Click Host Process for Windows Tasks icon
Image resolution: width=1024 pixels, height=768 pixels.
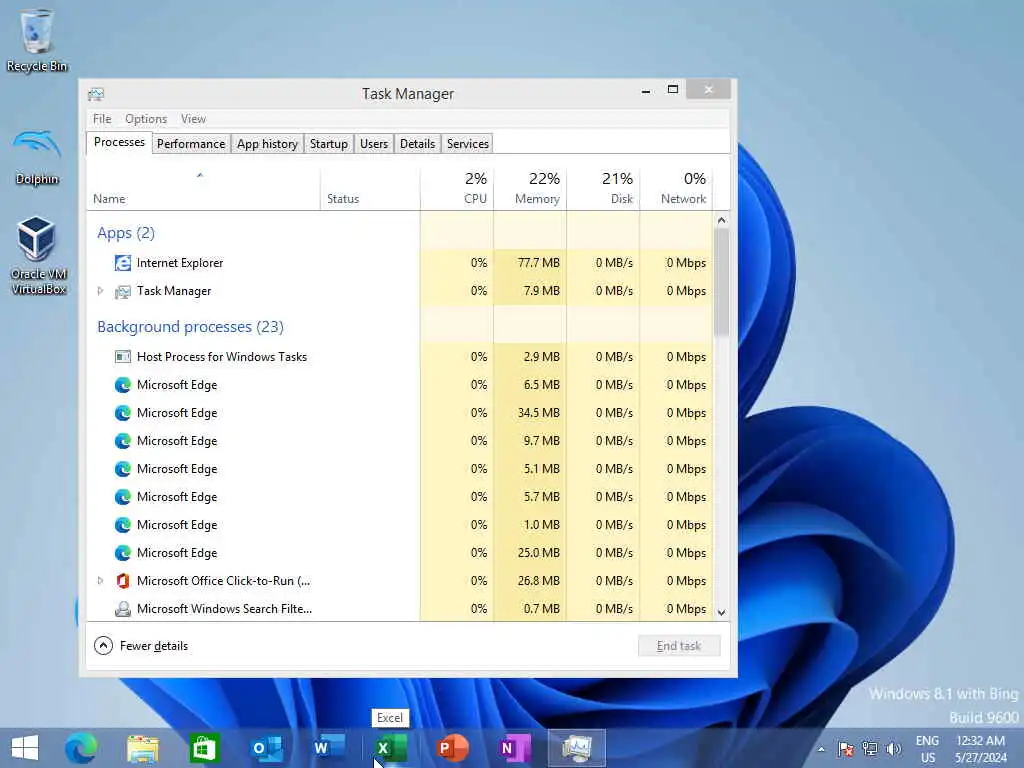click(122, 357)
